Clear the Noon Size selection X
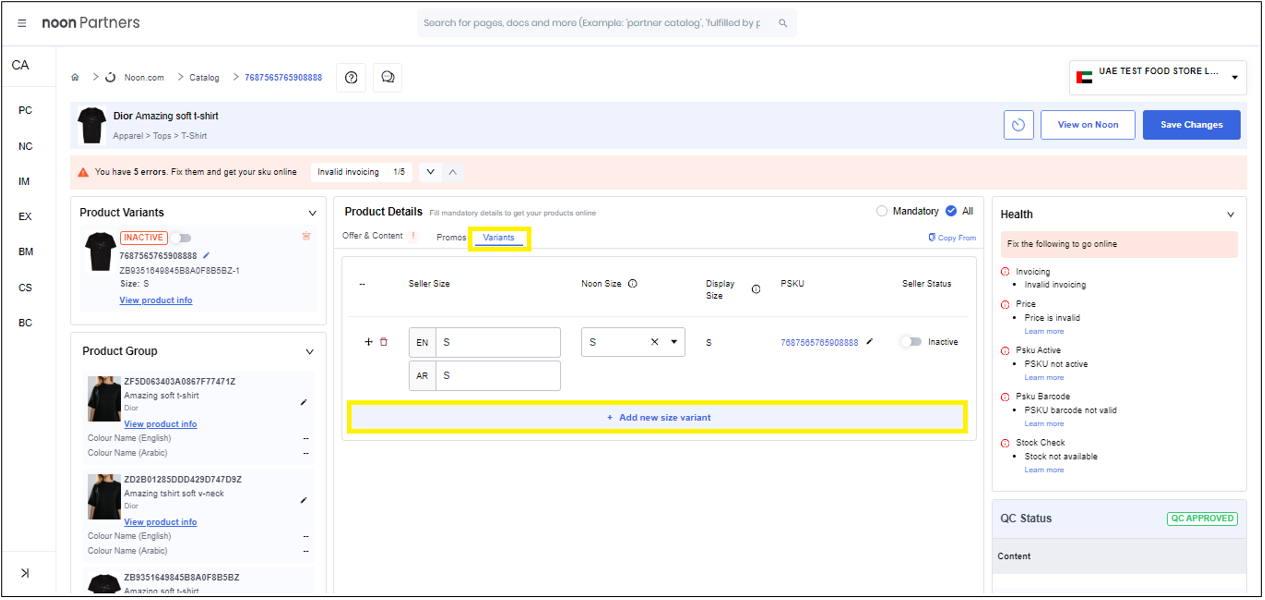Screen dimensions: 1265x600 tap(655, 342)
